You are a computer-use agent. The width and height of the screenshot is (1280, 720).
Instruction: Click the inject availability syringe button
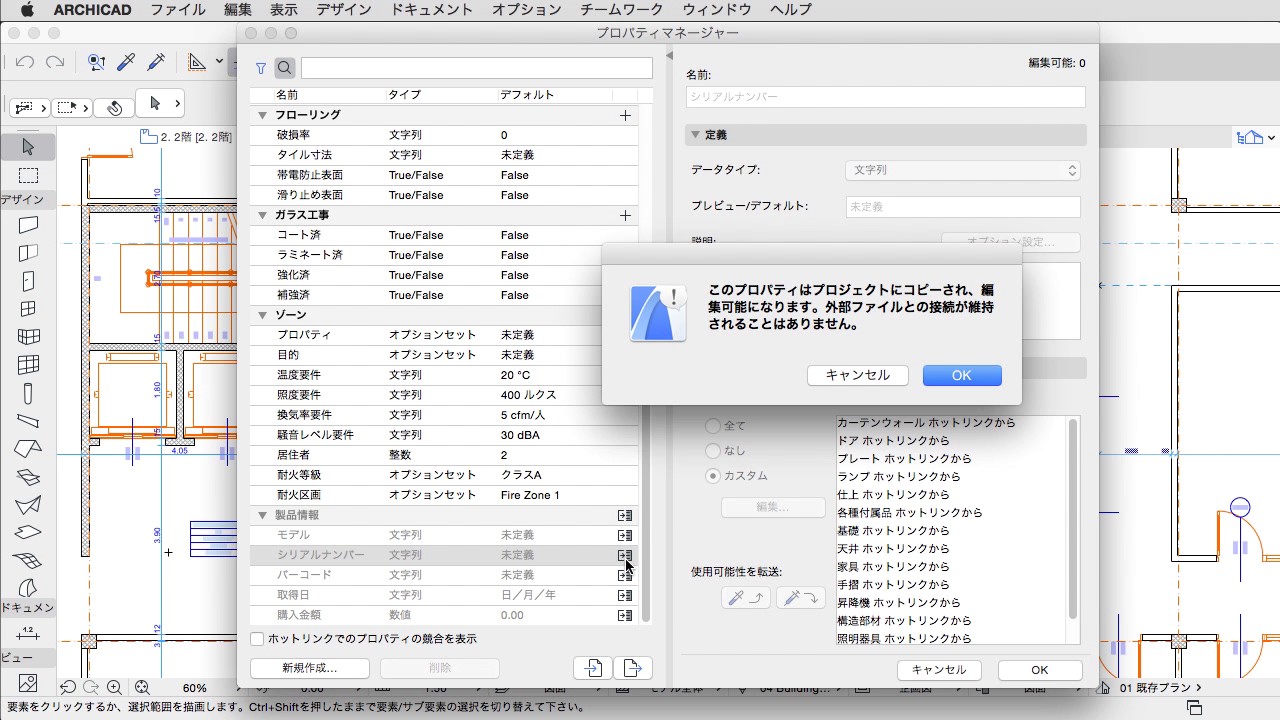pos(799,598)
